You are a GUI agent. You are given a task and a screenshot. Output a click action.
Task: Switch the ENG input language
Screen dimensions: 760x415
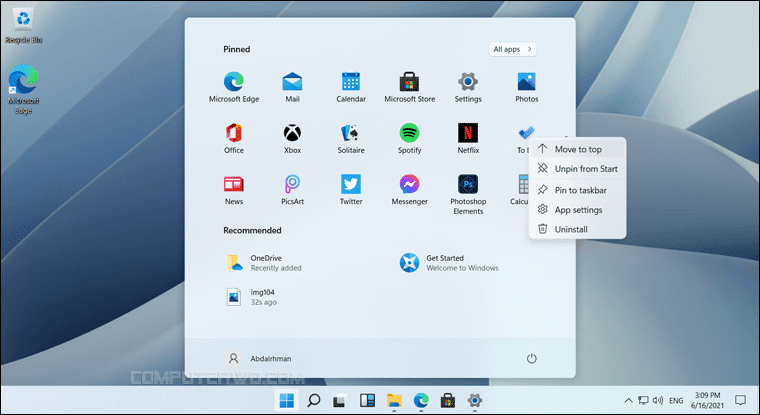coord(676,400)
